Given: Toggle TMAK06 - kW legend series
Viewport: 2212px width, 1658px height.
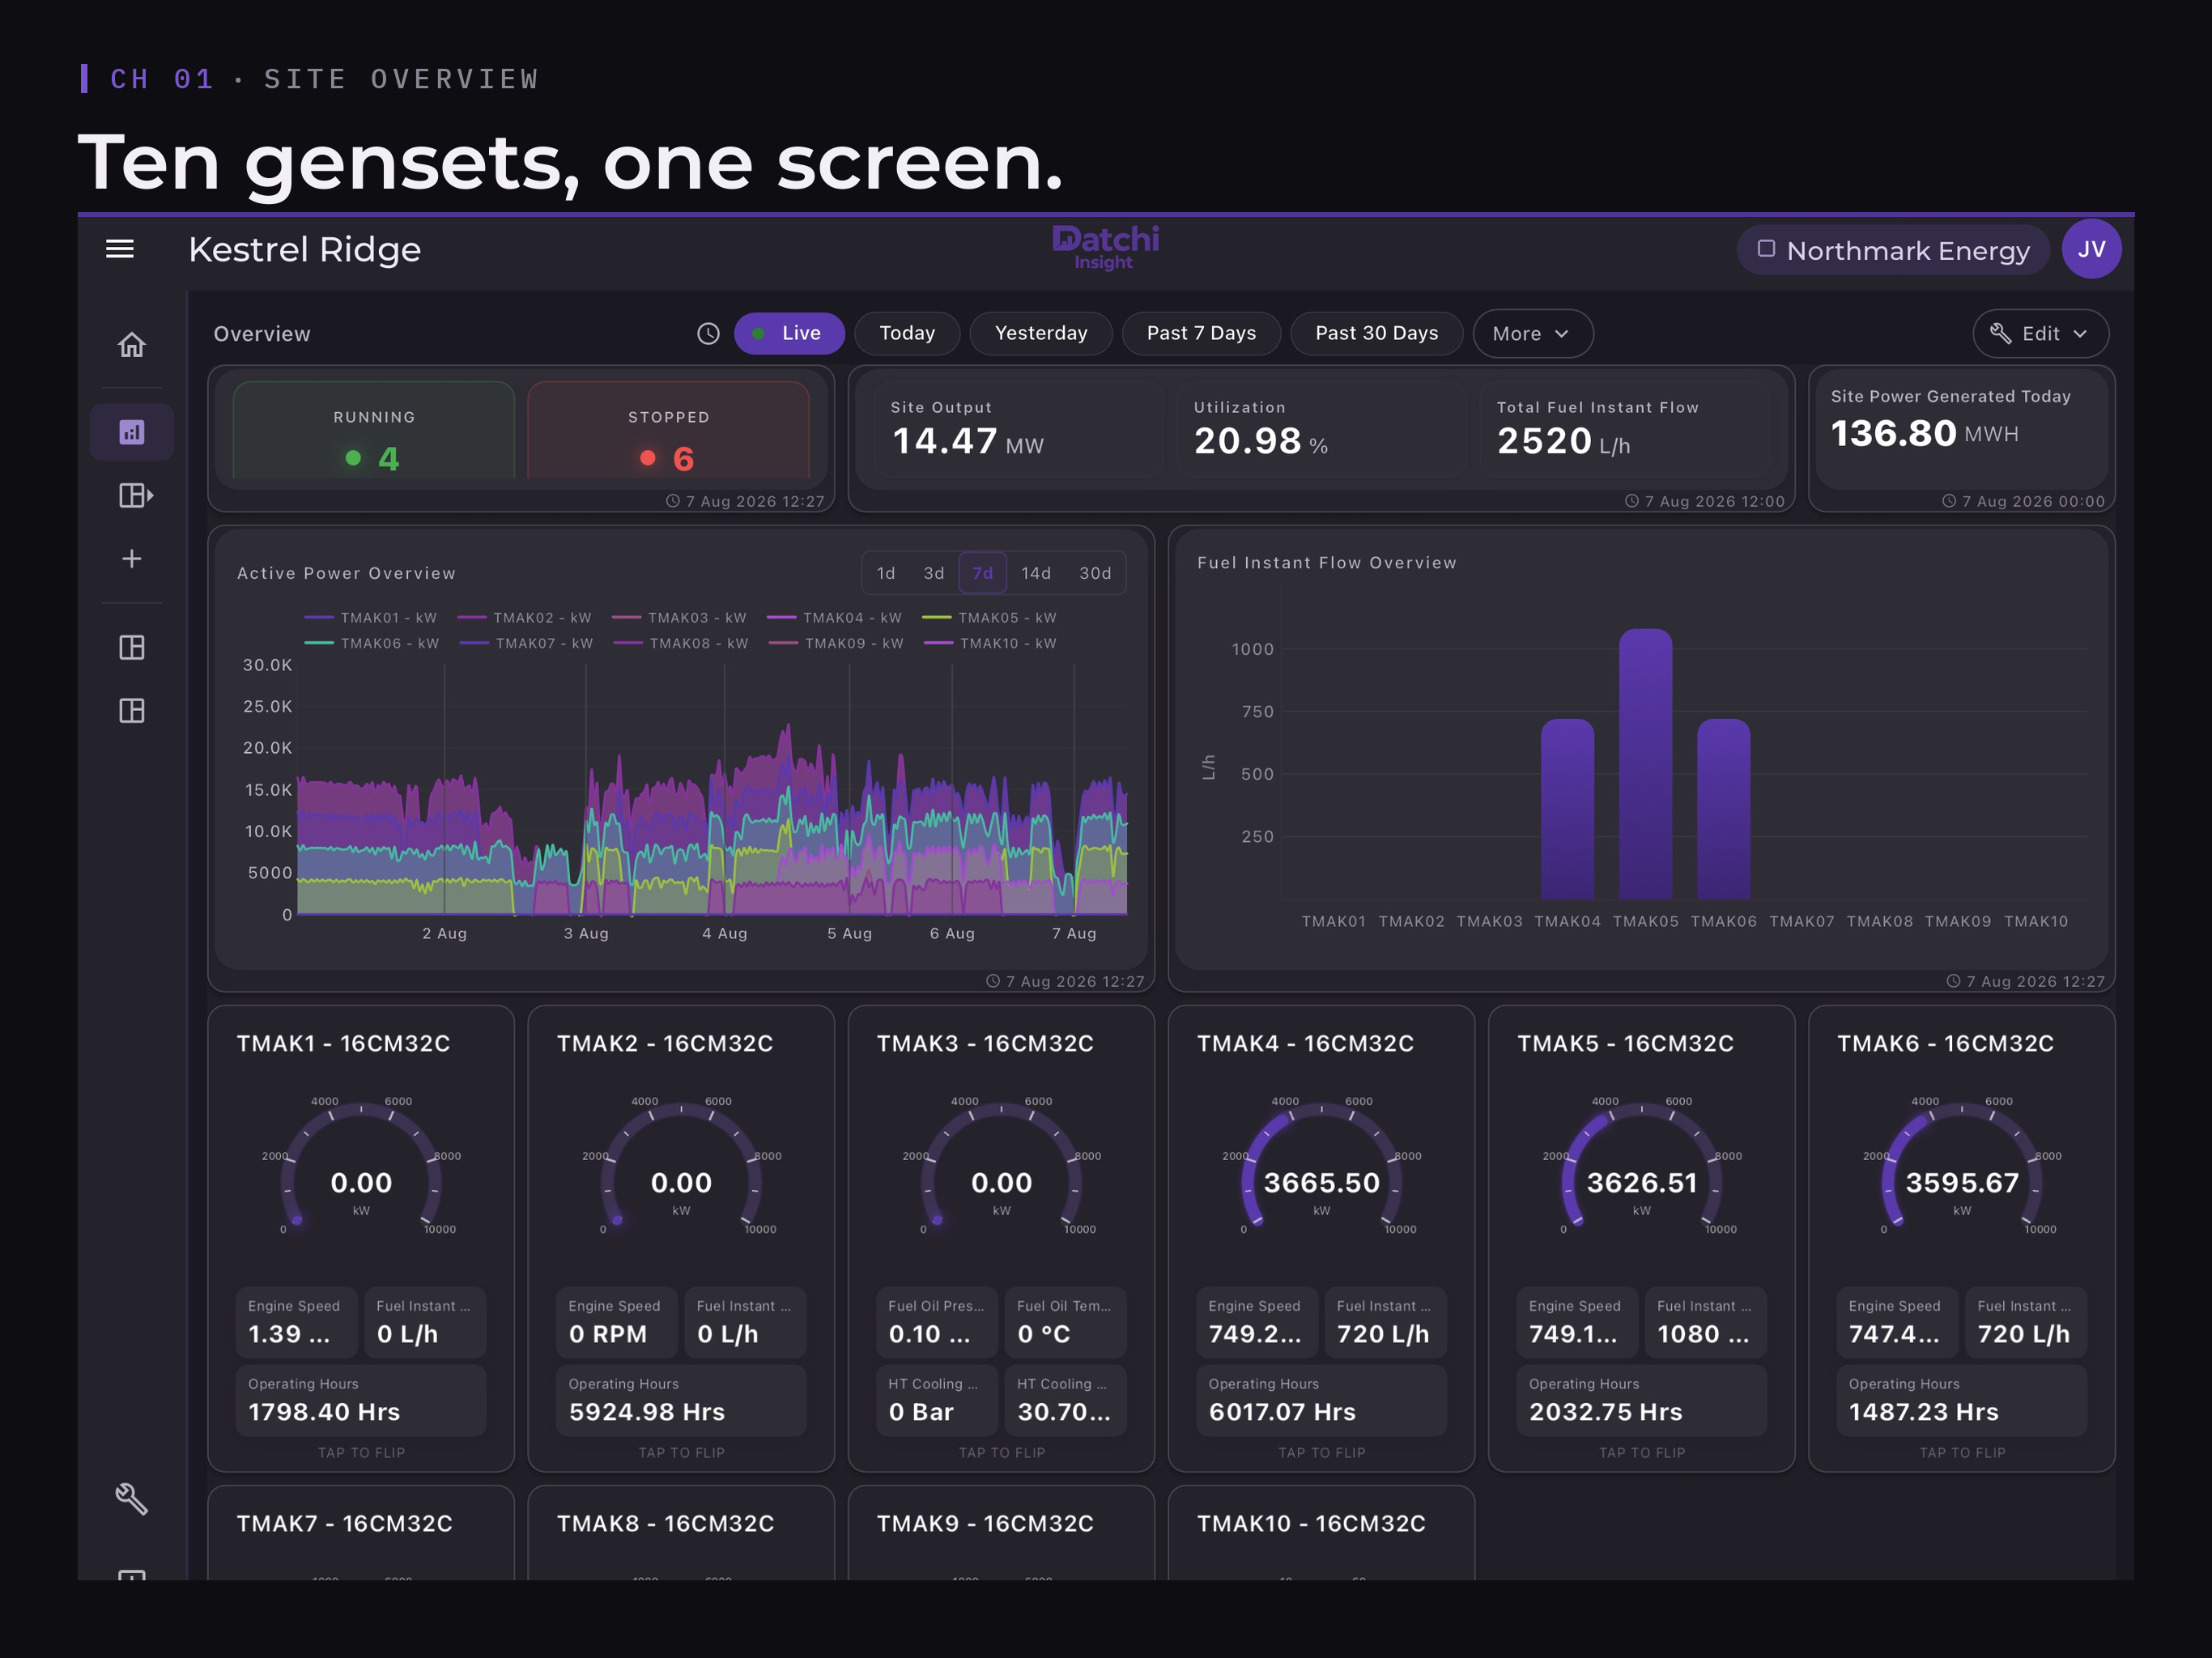Looking at the screenshot, I should click(x=372, y=643).
